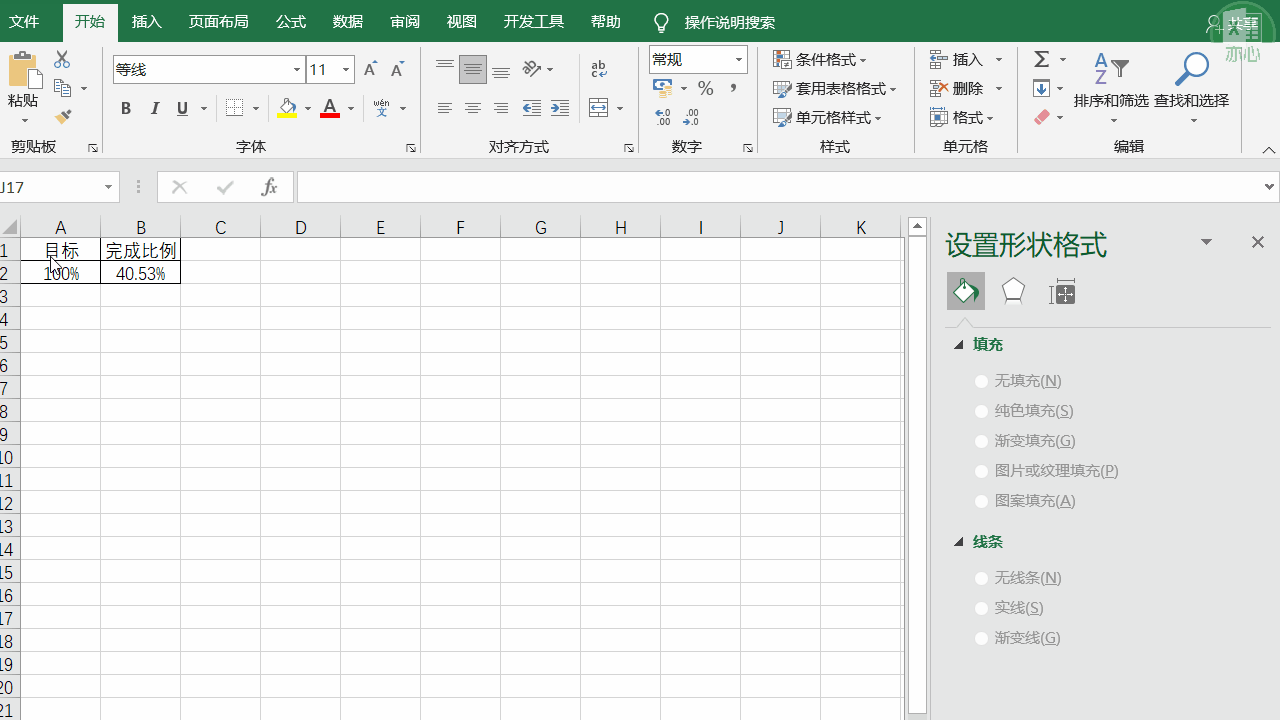Click the Copy icon in clipboard group

click(63, 88)
